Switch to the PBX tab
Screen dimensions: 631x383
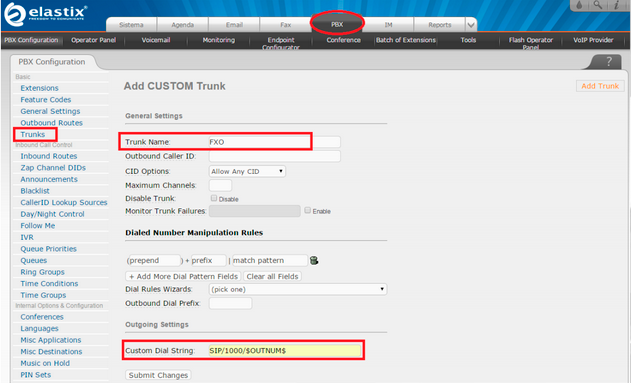coord(337,25)
